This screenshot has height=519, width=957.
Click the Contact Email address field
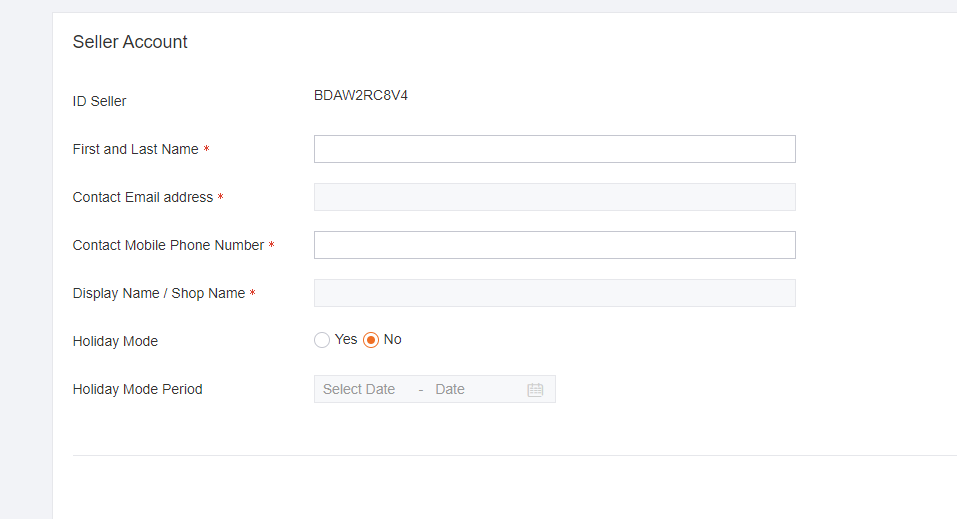point(555,197)
